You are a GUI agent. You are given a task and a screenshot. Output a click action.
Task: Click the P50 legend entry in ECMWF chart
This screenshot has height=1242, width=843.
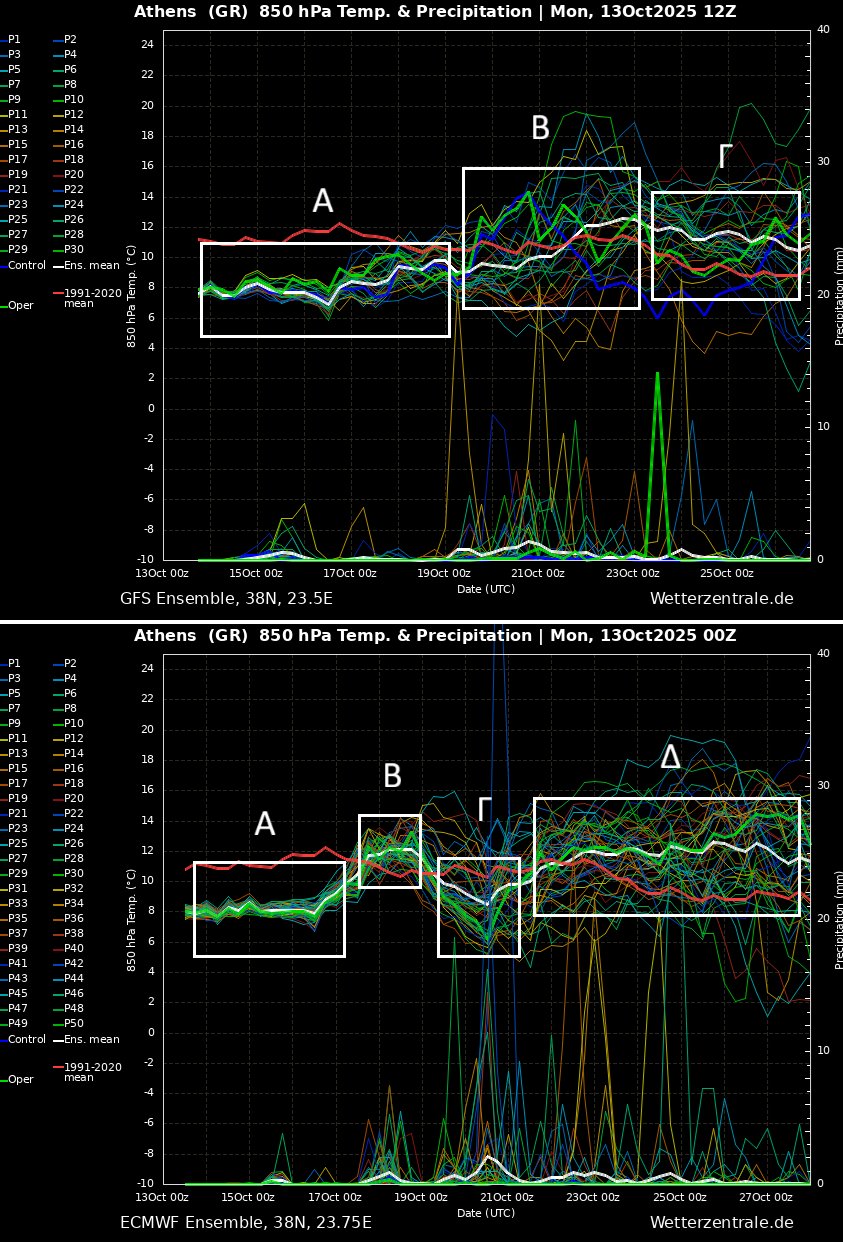[77, 1024]
